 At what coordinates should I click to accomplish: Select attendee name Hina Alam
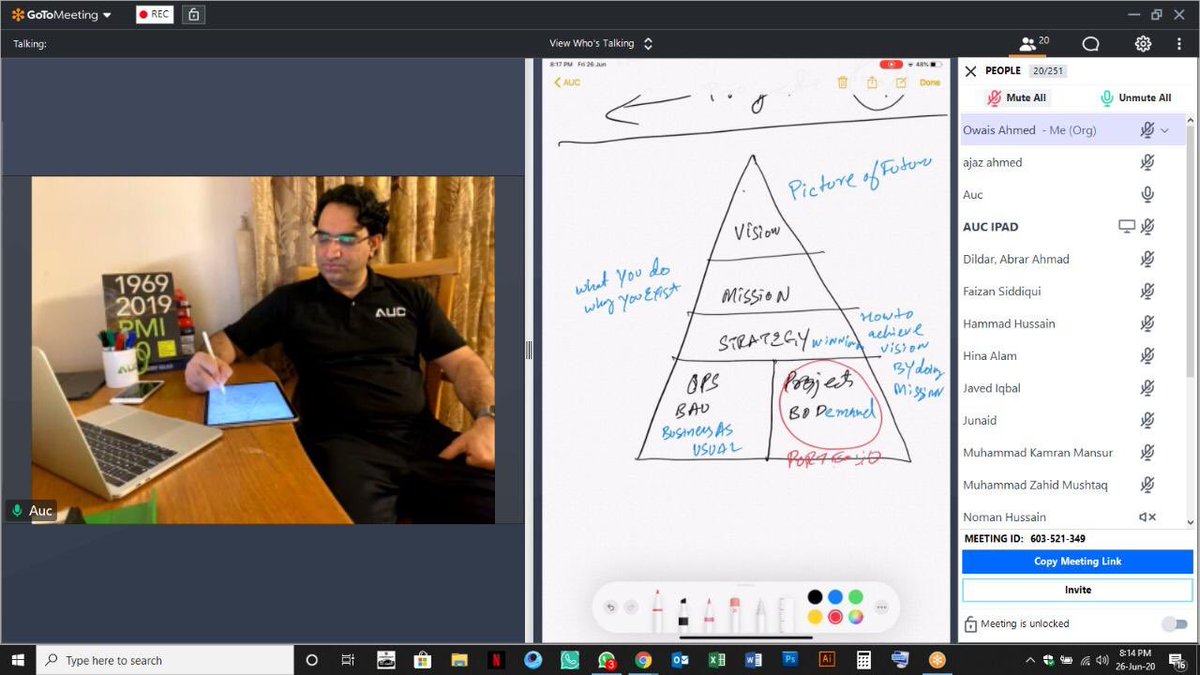[x=990, y=356]
